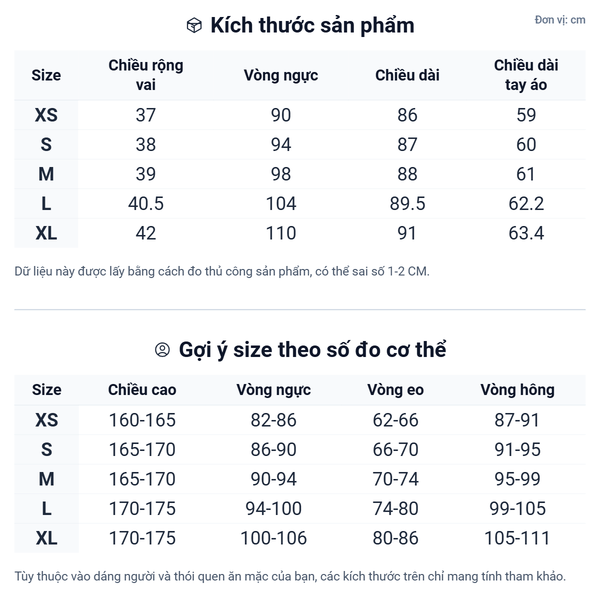Image resolution: width=600 pixels, height=600 pixels.
Task: Click the manual measurement disclaimer text
Action: coord(222,271)
